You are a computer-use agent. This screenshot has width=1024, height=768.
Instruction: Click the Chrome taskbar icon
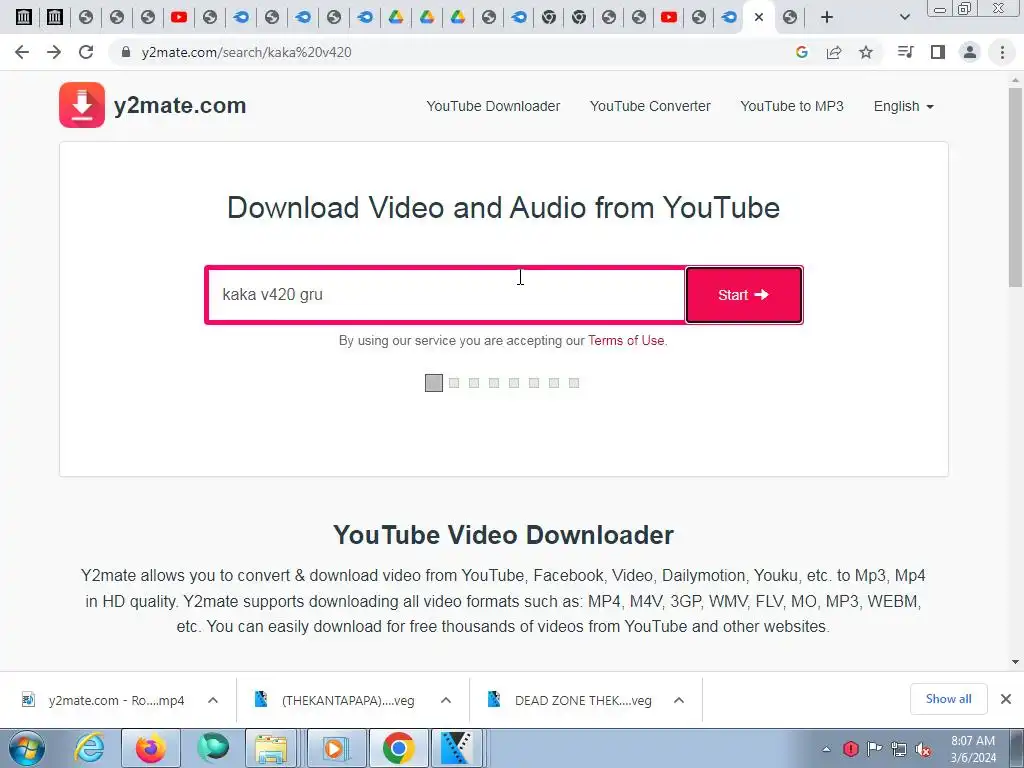click(x=398, y=748)
